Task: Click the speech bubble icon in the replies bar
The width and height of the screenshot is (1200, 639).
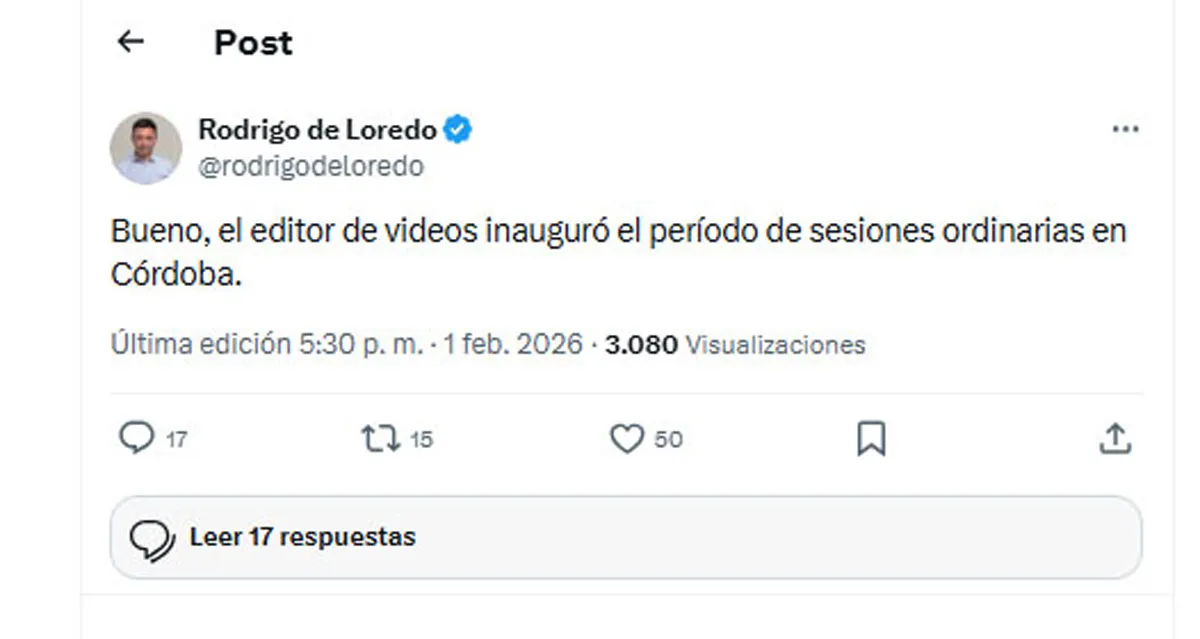Action: coord(152,537)
